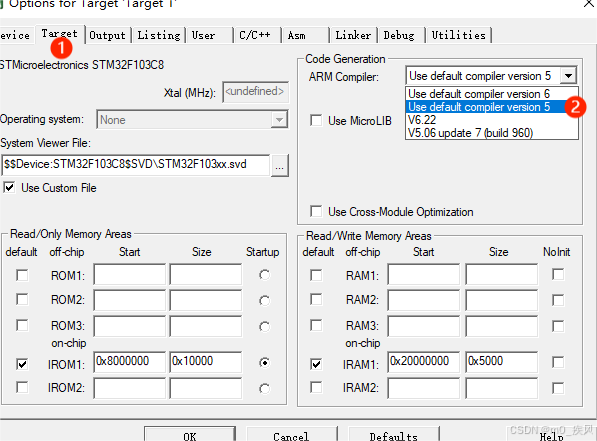Switch to the Linker tab
Screen dimensions: 597x441
pos(353,35)
